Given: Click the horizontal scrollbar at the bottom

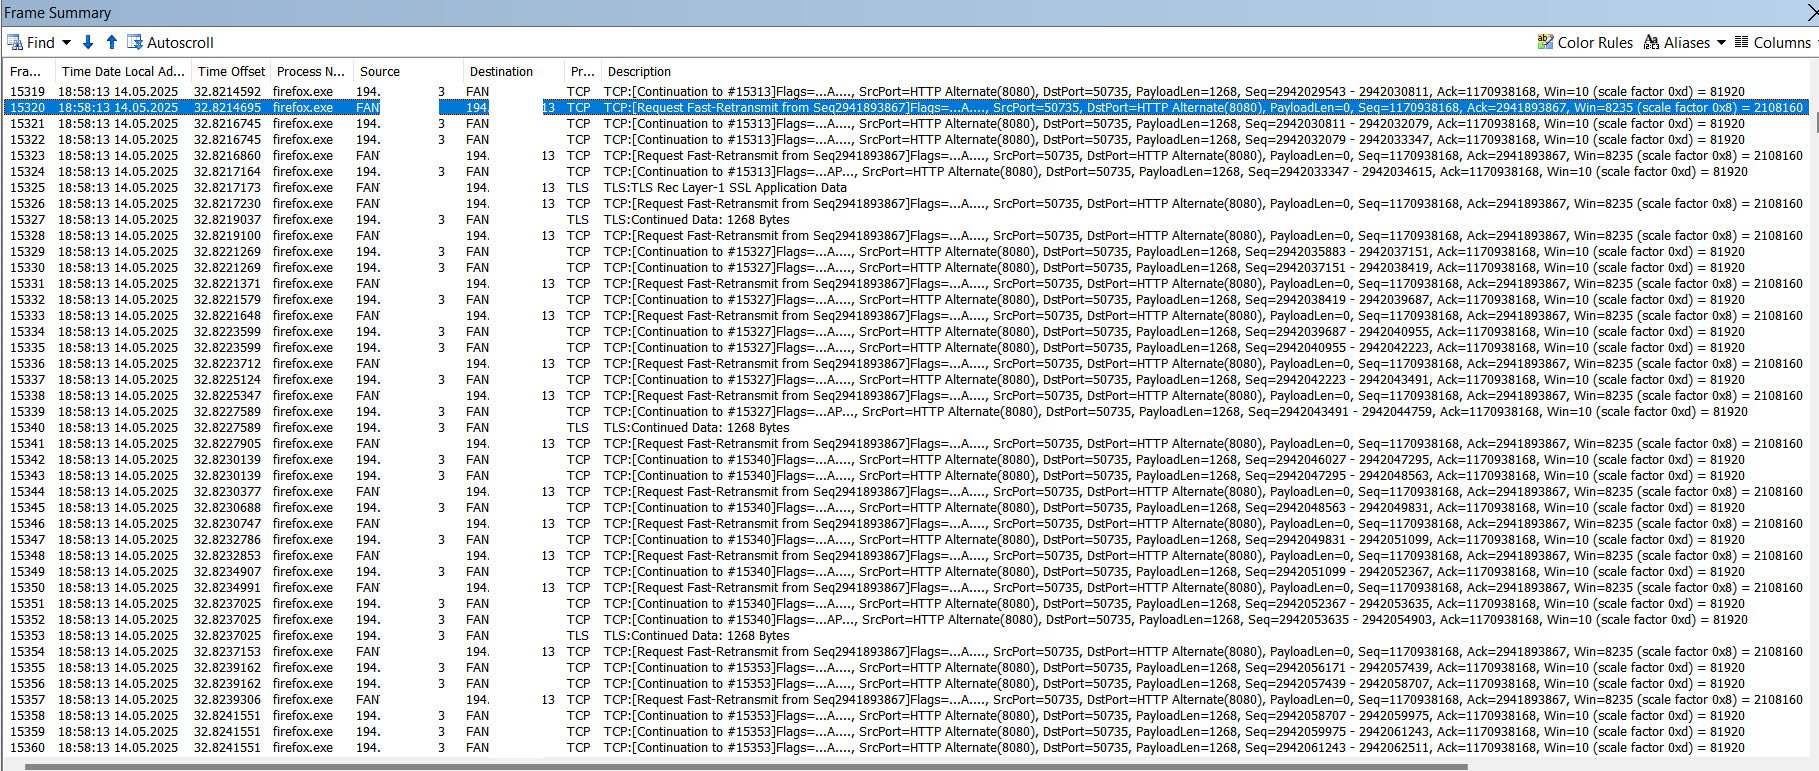Looking at the screenshot, I should pos(745,767).
